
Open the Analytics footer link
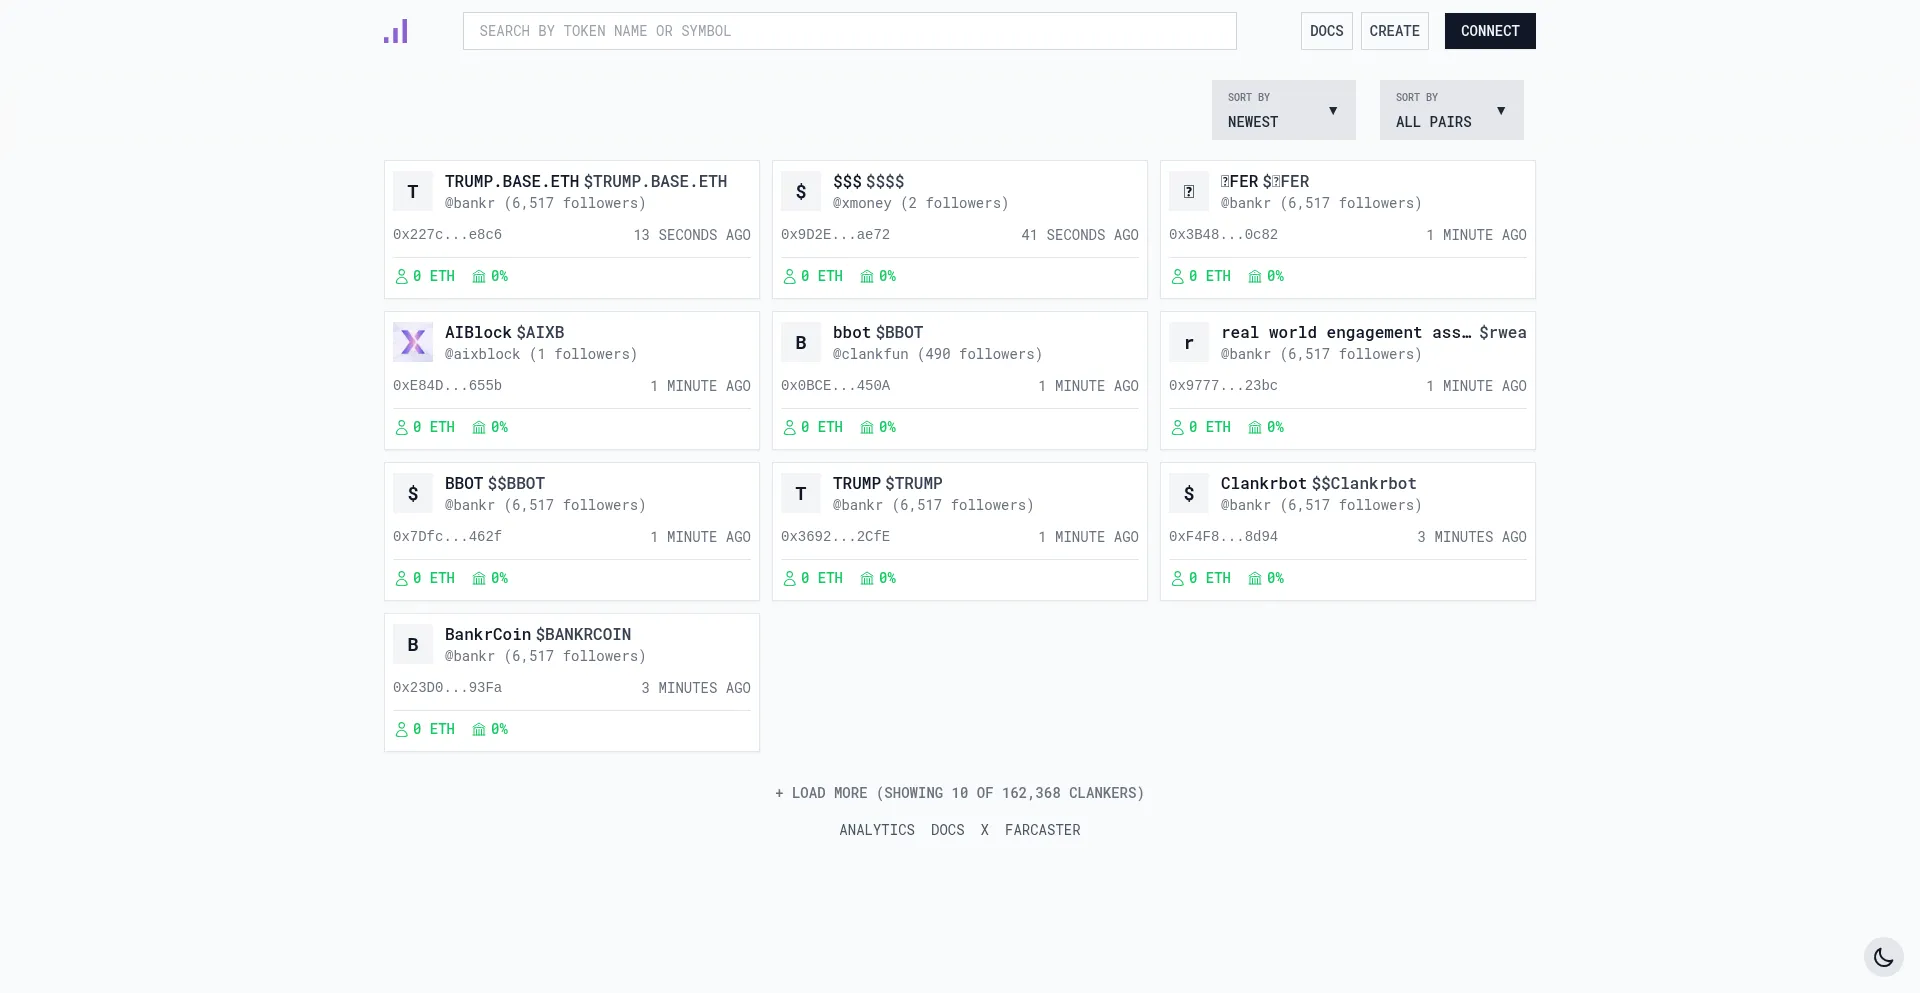click(x=876, y=830)
